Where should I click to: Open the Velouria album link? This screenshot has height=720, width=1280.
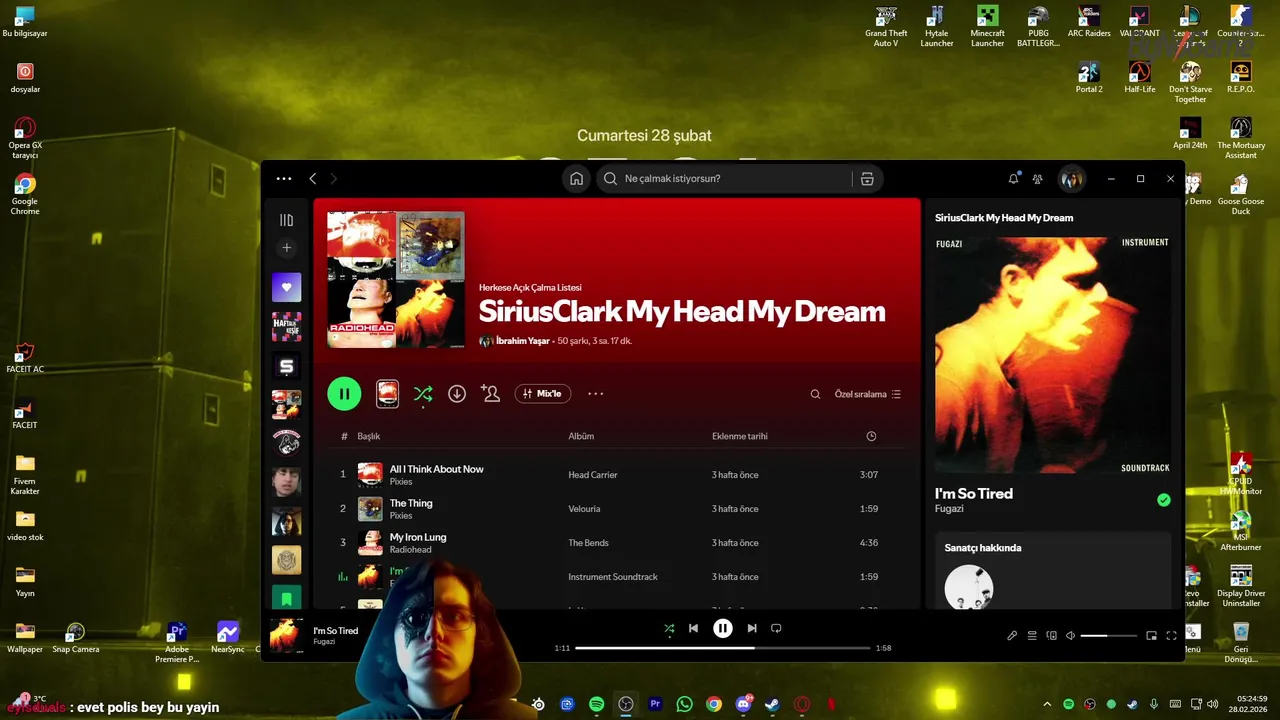pyautogui.click(x=584, y=509)
